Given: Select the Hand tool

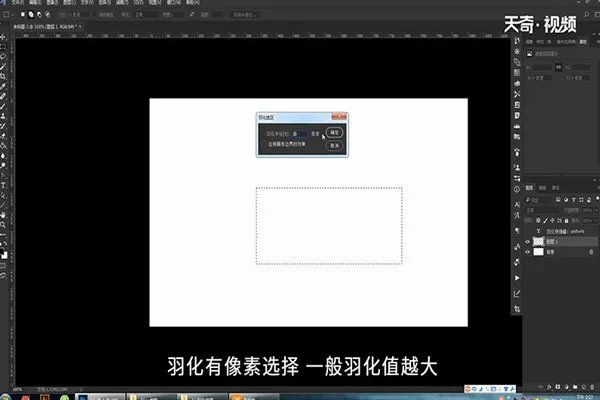Looking at the screenshot, I should point(3,215).
